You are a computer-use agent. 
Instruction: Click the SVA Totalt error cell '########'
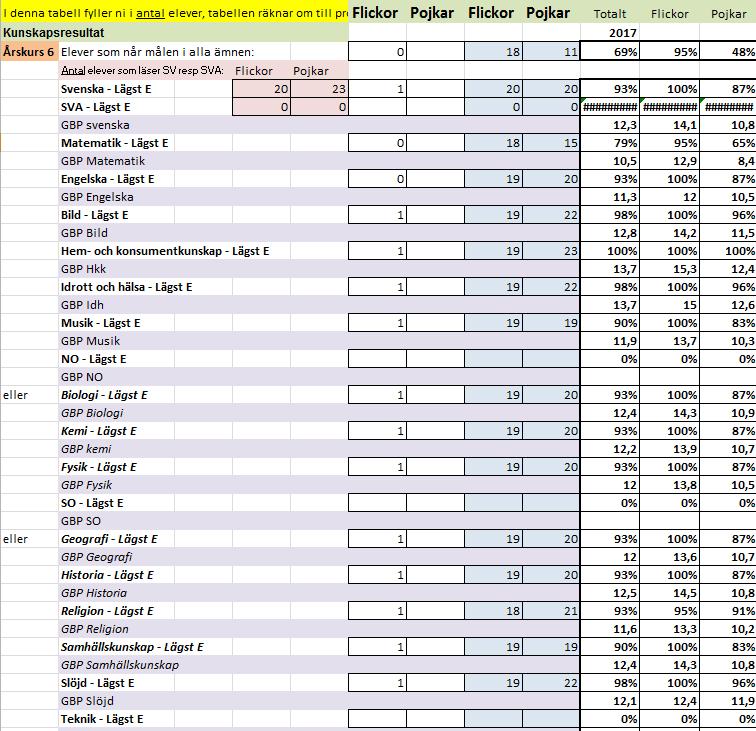[610, 107]
